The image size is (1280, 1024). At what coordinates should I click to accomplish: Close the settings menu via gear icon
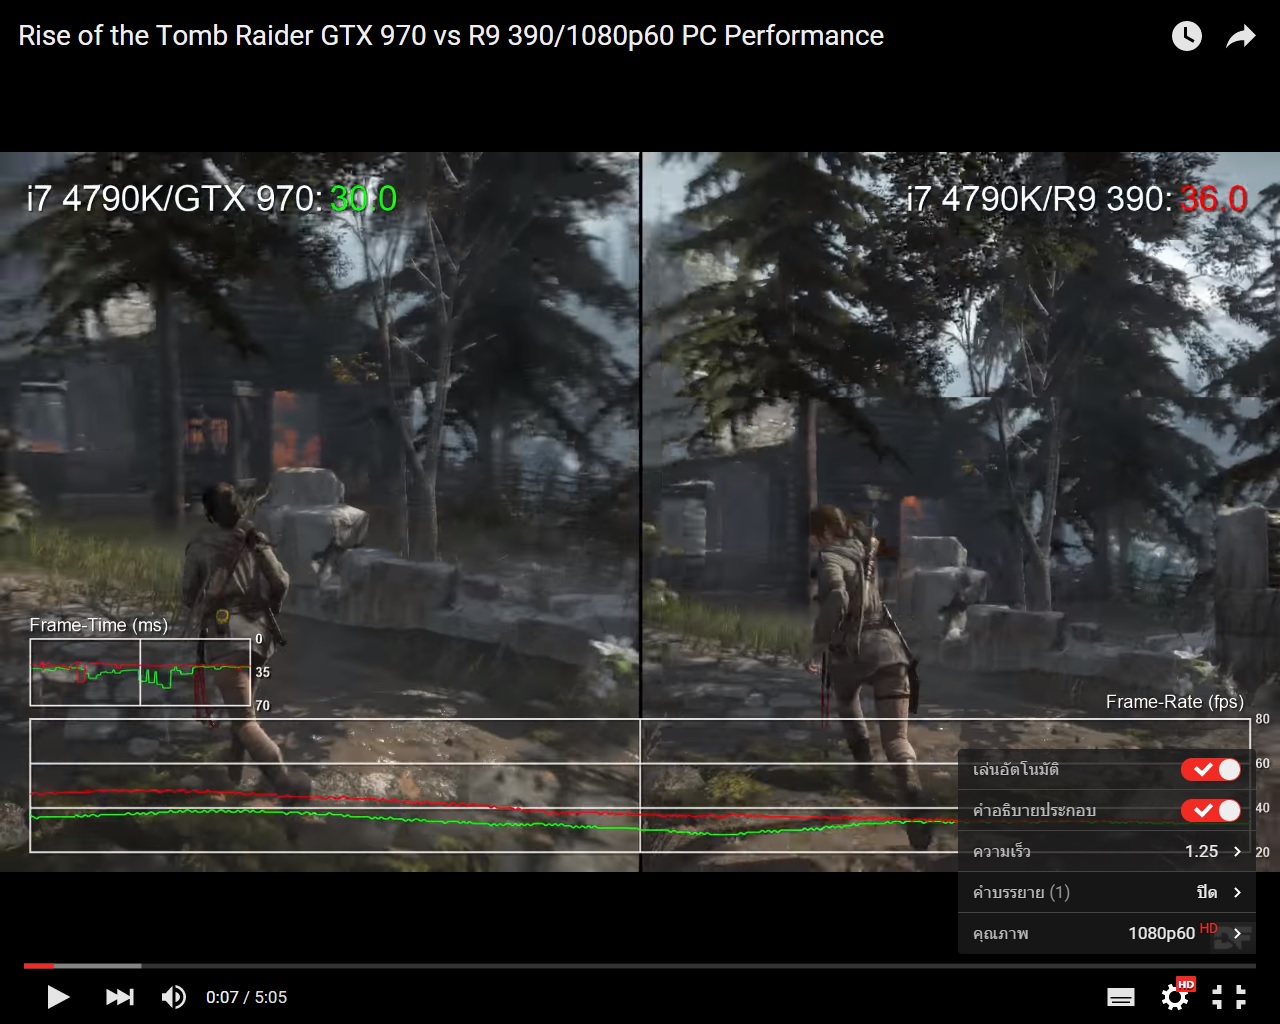point(1176,996)
